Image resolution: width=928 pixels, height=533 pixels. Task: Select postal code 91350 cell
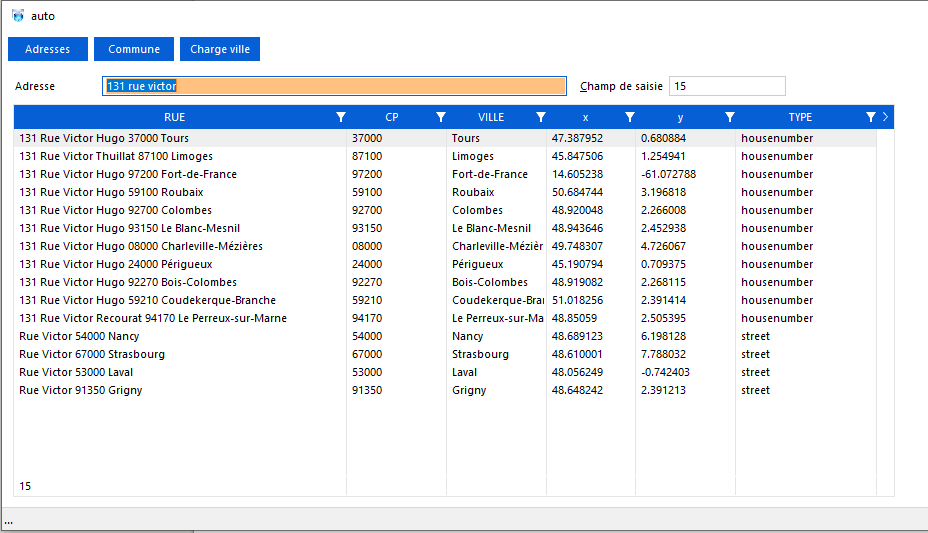366,390
